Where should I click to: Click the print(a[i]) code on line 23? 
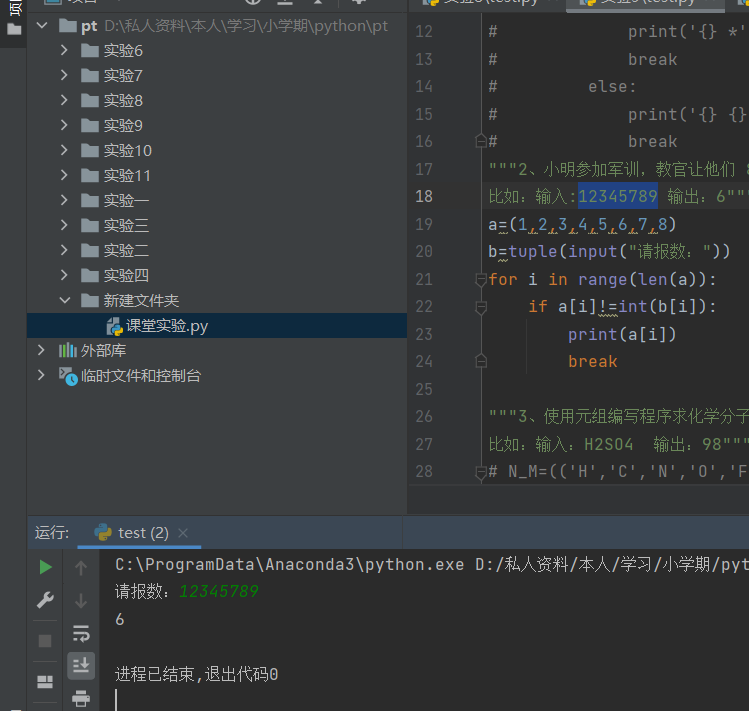pyautogui.click(x=622, y=334)
